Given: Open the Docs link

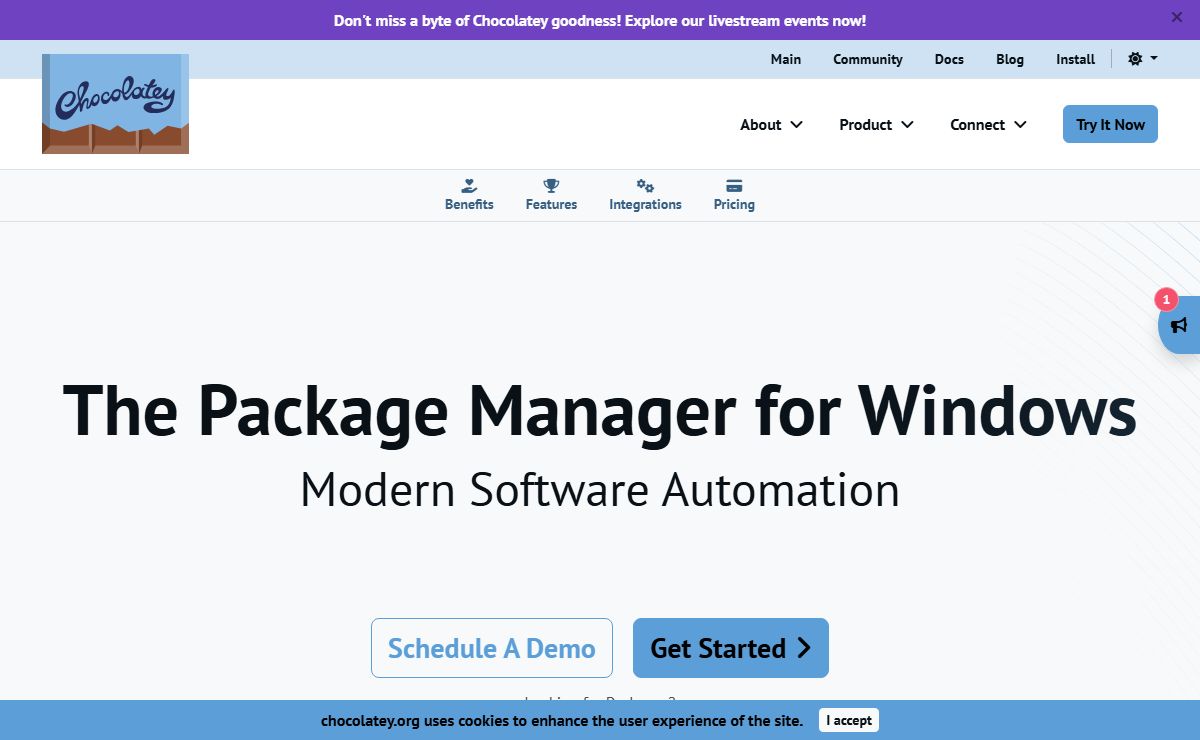Looking at the screenshot, I should [x=949, y=59].
